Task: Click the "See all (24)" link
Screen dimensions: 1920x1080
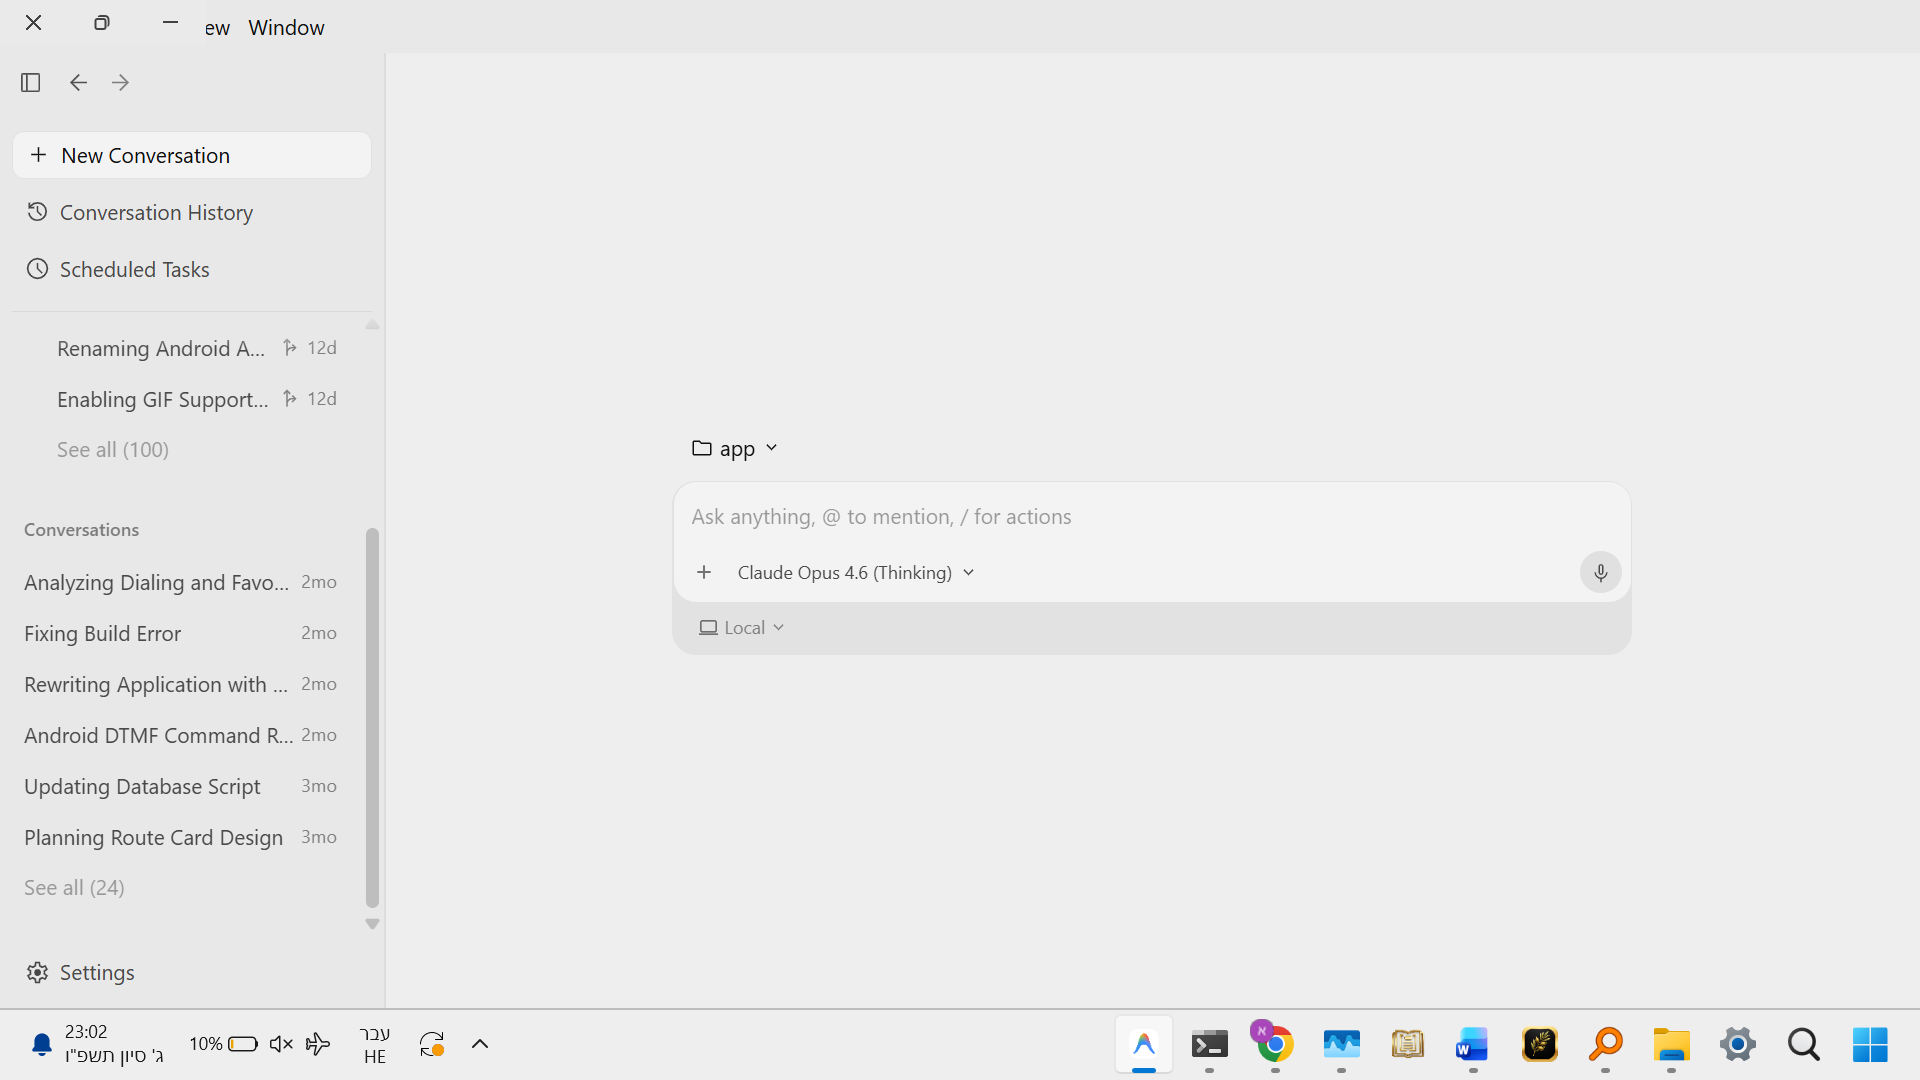Action: (74, 888)
